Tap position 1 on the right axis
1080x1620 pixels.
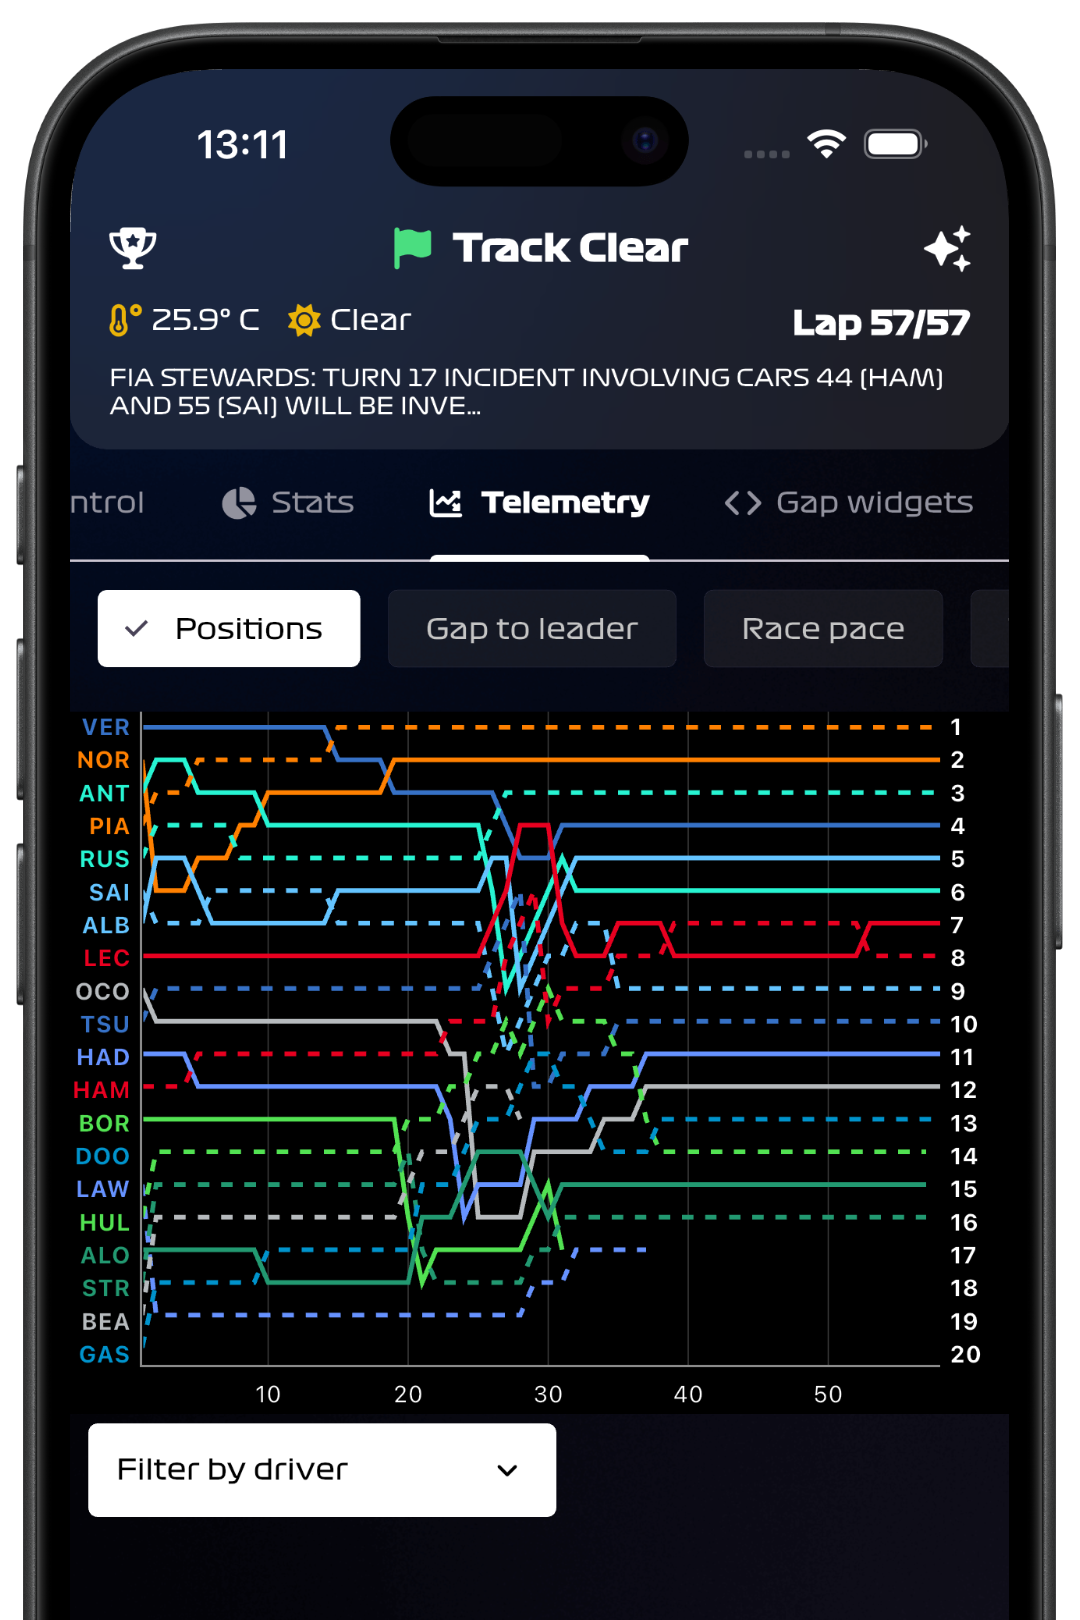(956, 727)
